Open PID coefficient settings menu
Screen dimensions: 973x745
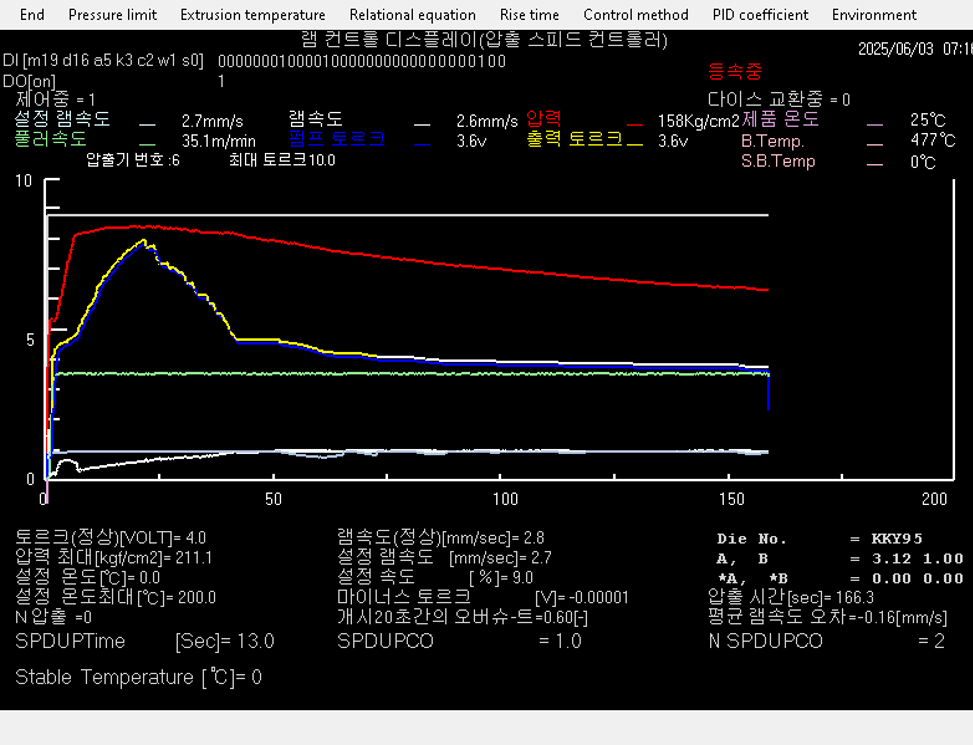(760, 15)
